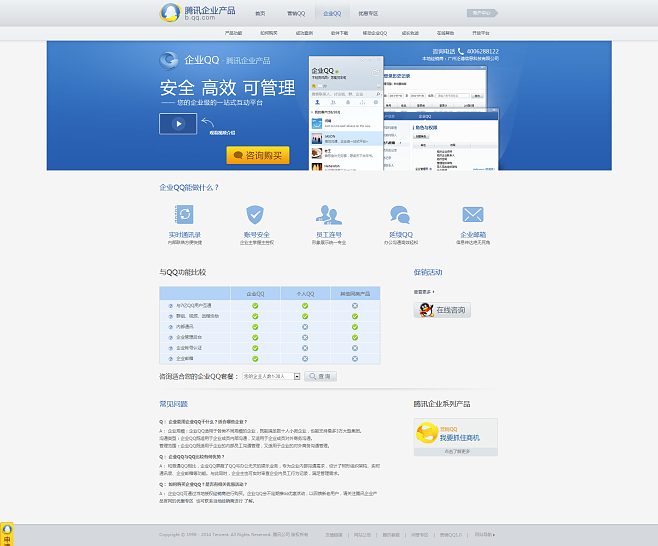Screen dimensions: 658x546
Task: Click 个人QQ cross mark in 内部通讯 row
Action: click(305, 327)
